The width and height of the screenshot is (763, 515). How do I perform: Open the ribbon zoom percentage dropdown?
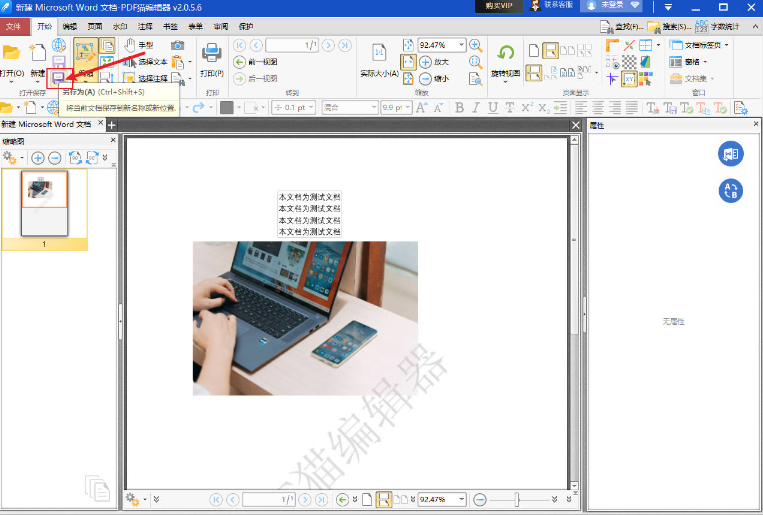461,45
